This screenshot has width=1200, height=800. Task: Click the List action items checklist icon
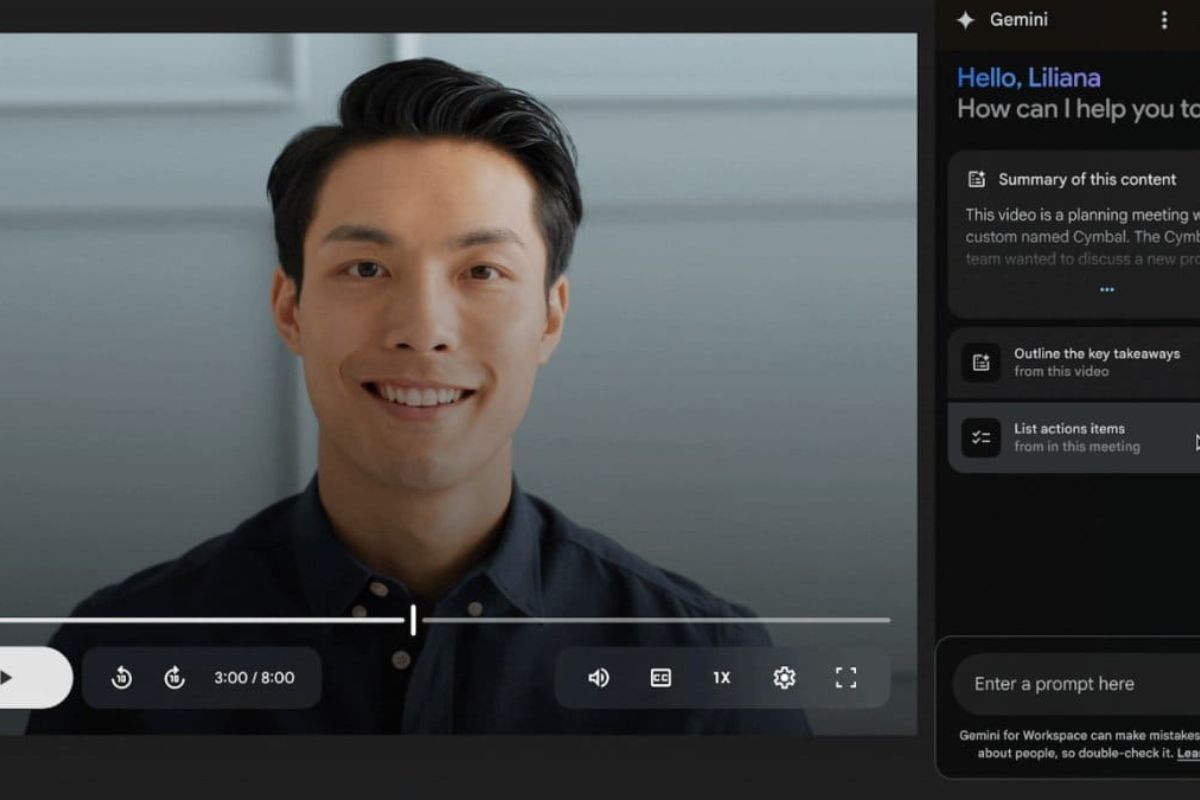click(x=981, y=438)
